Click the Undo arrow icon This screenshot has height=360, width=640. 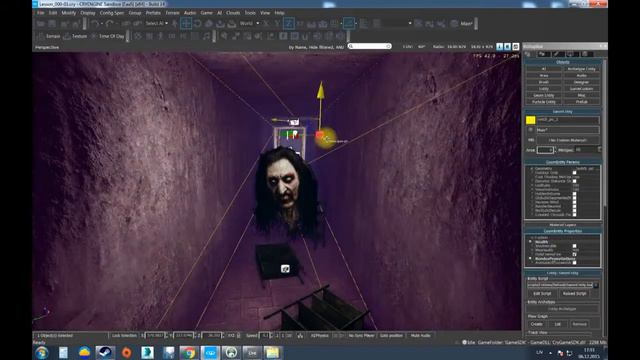(95, 24)
